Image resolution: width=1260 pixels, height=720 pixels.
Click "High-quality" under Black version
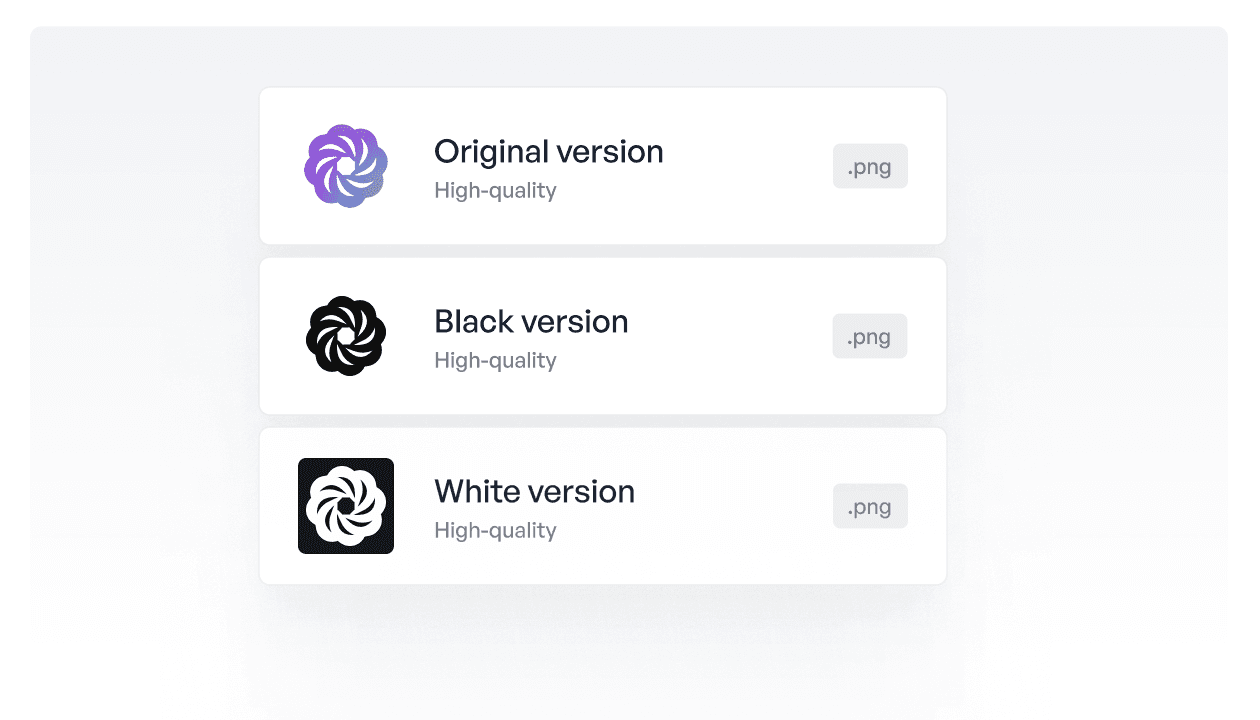[x=495, y=361]
